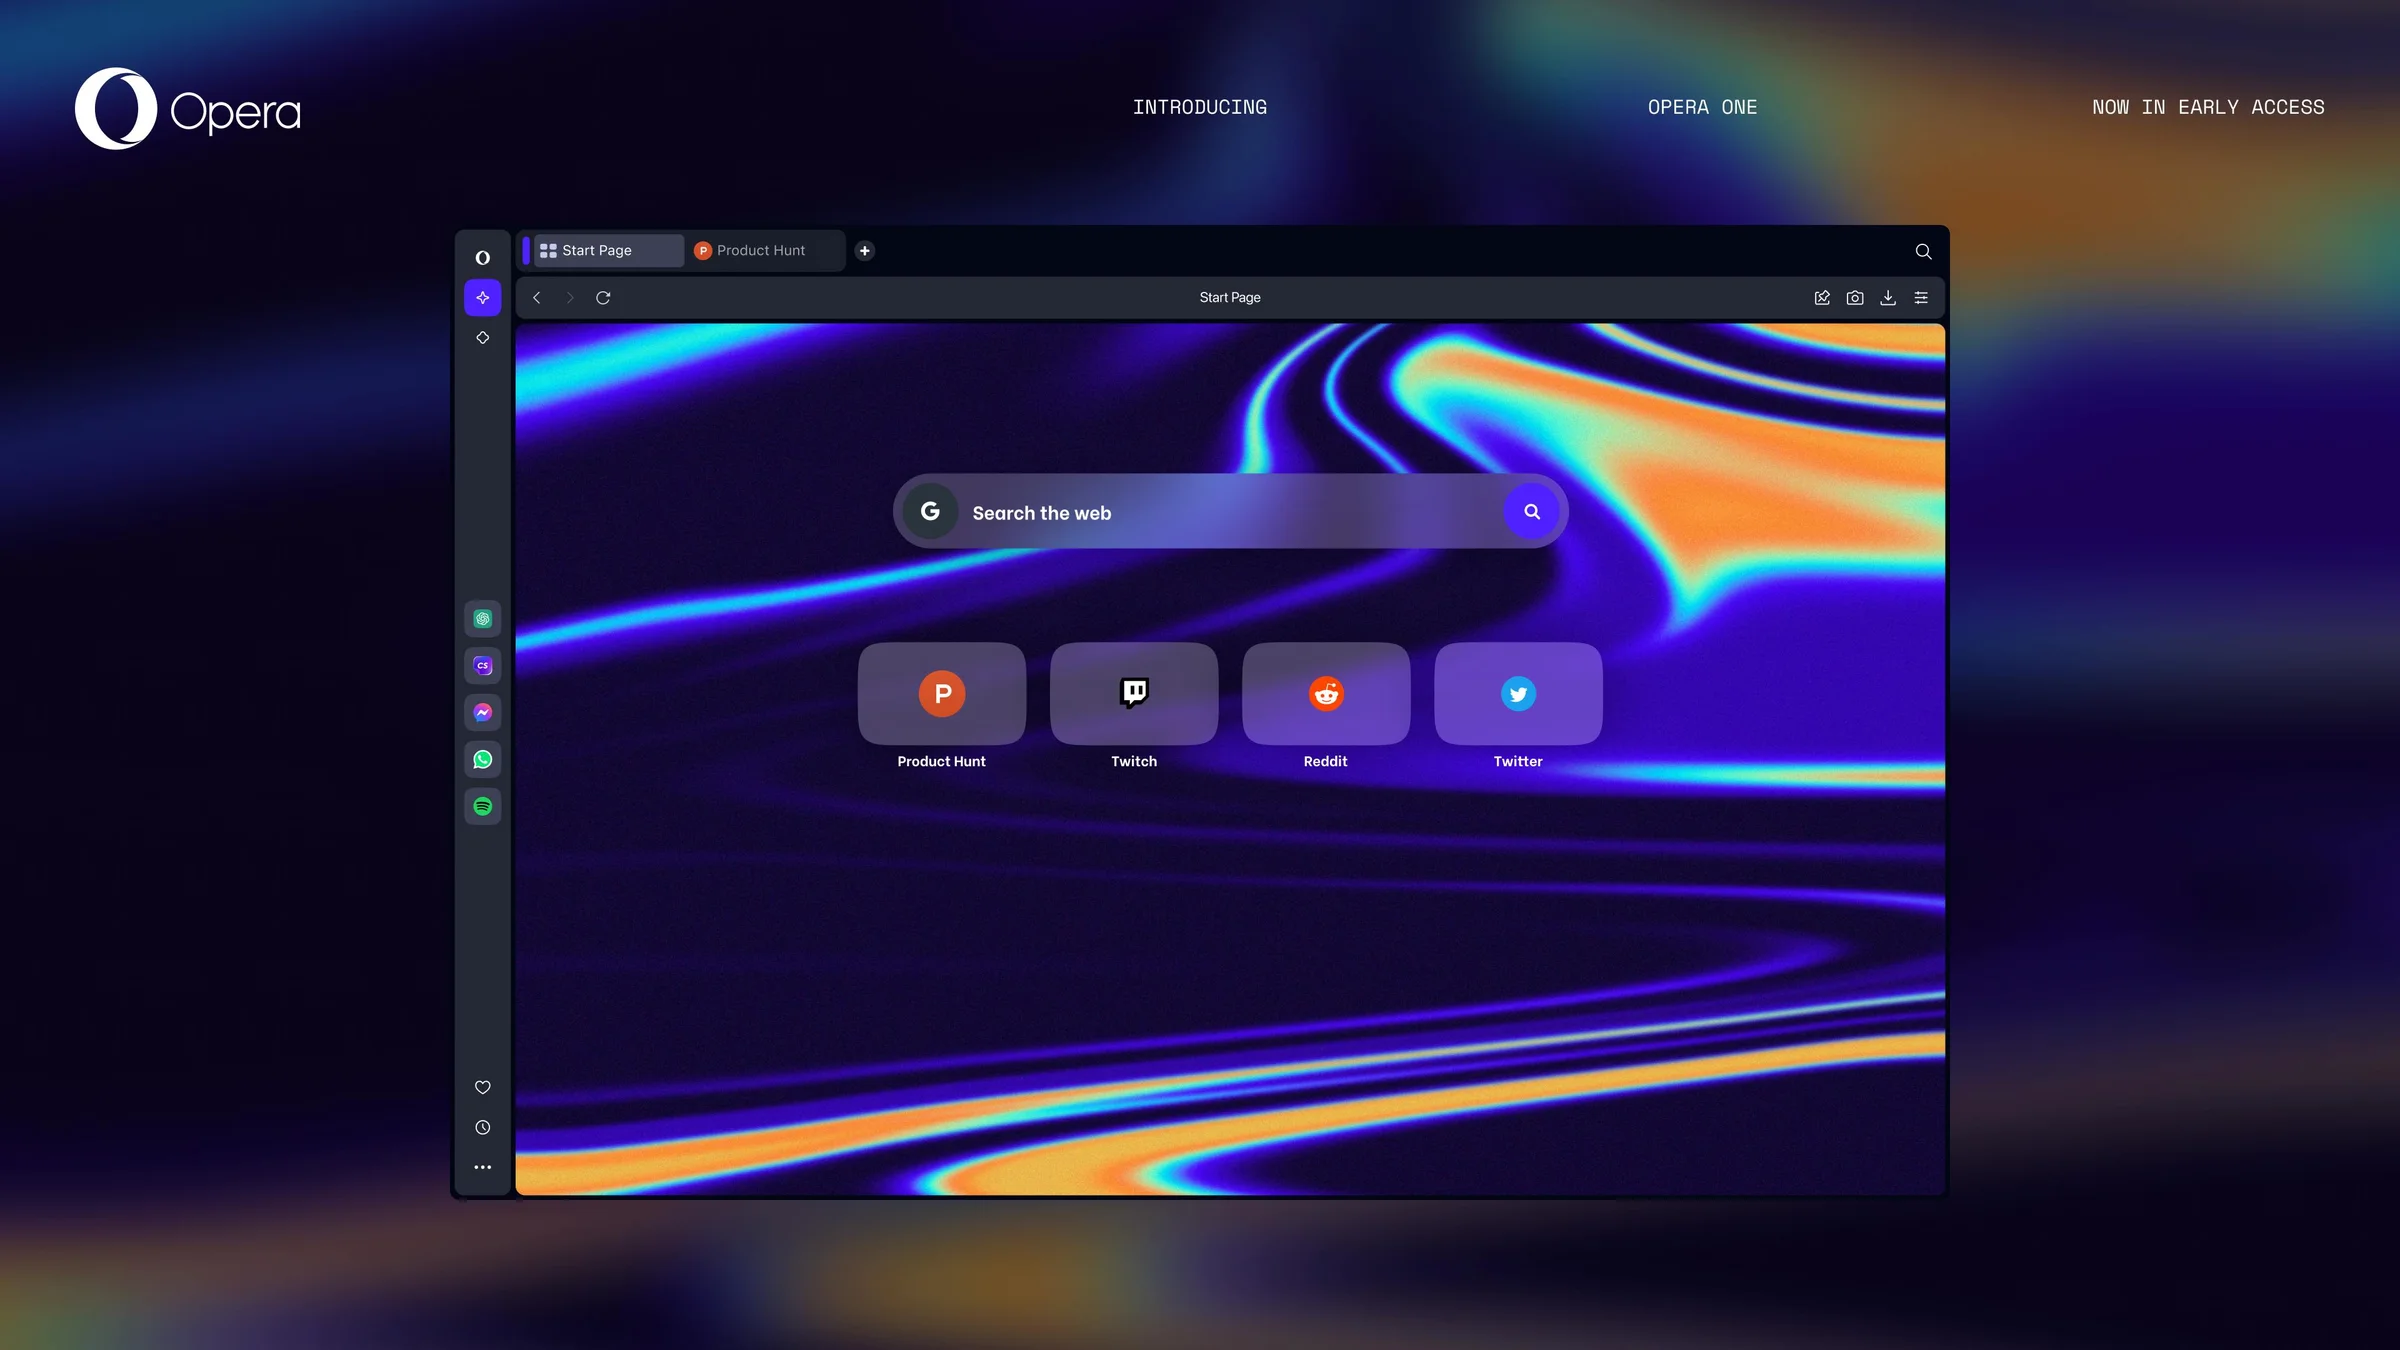Click the Search the web field
2400x1350 pixels.
[x=1231, y=512]
